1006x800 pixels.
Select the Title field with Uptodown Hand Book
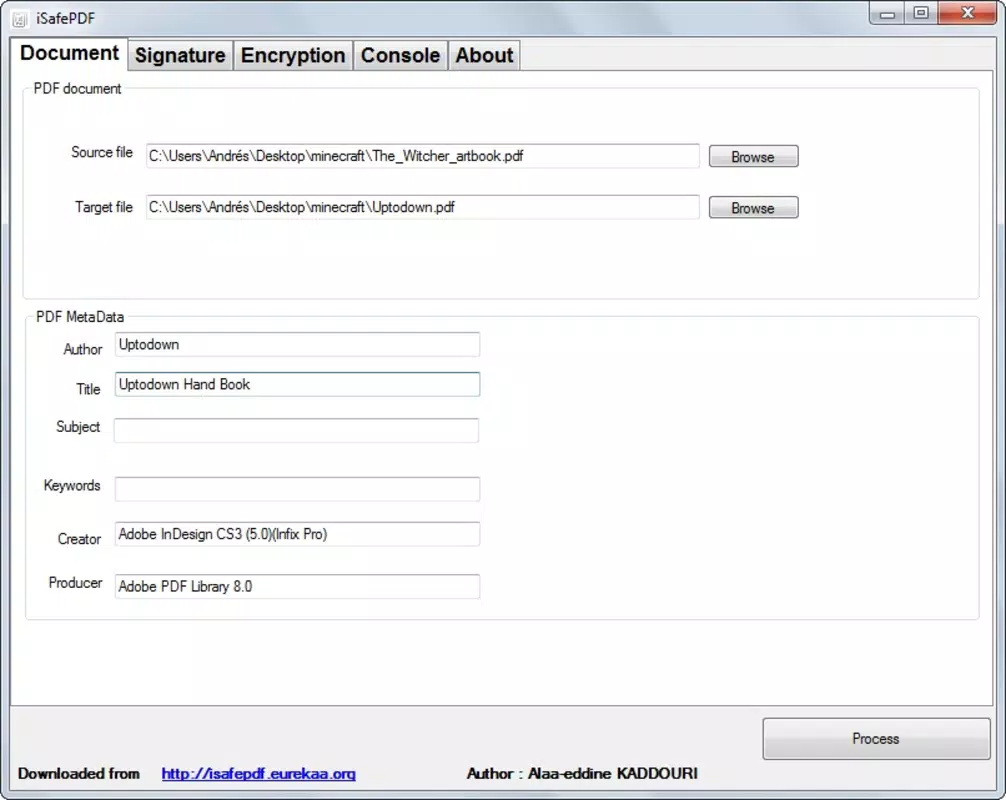pos(297,384)
